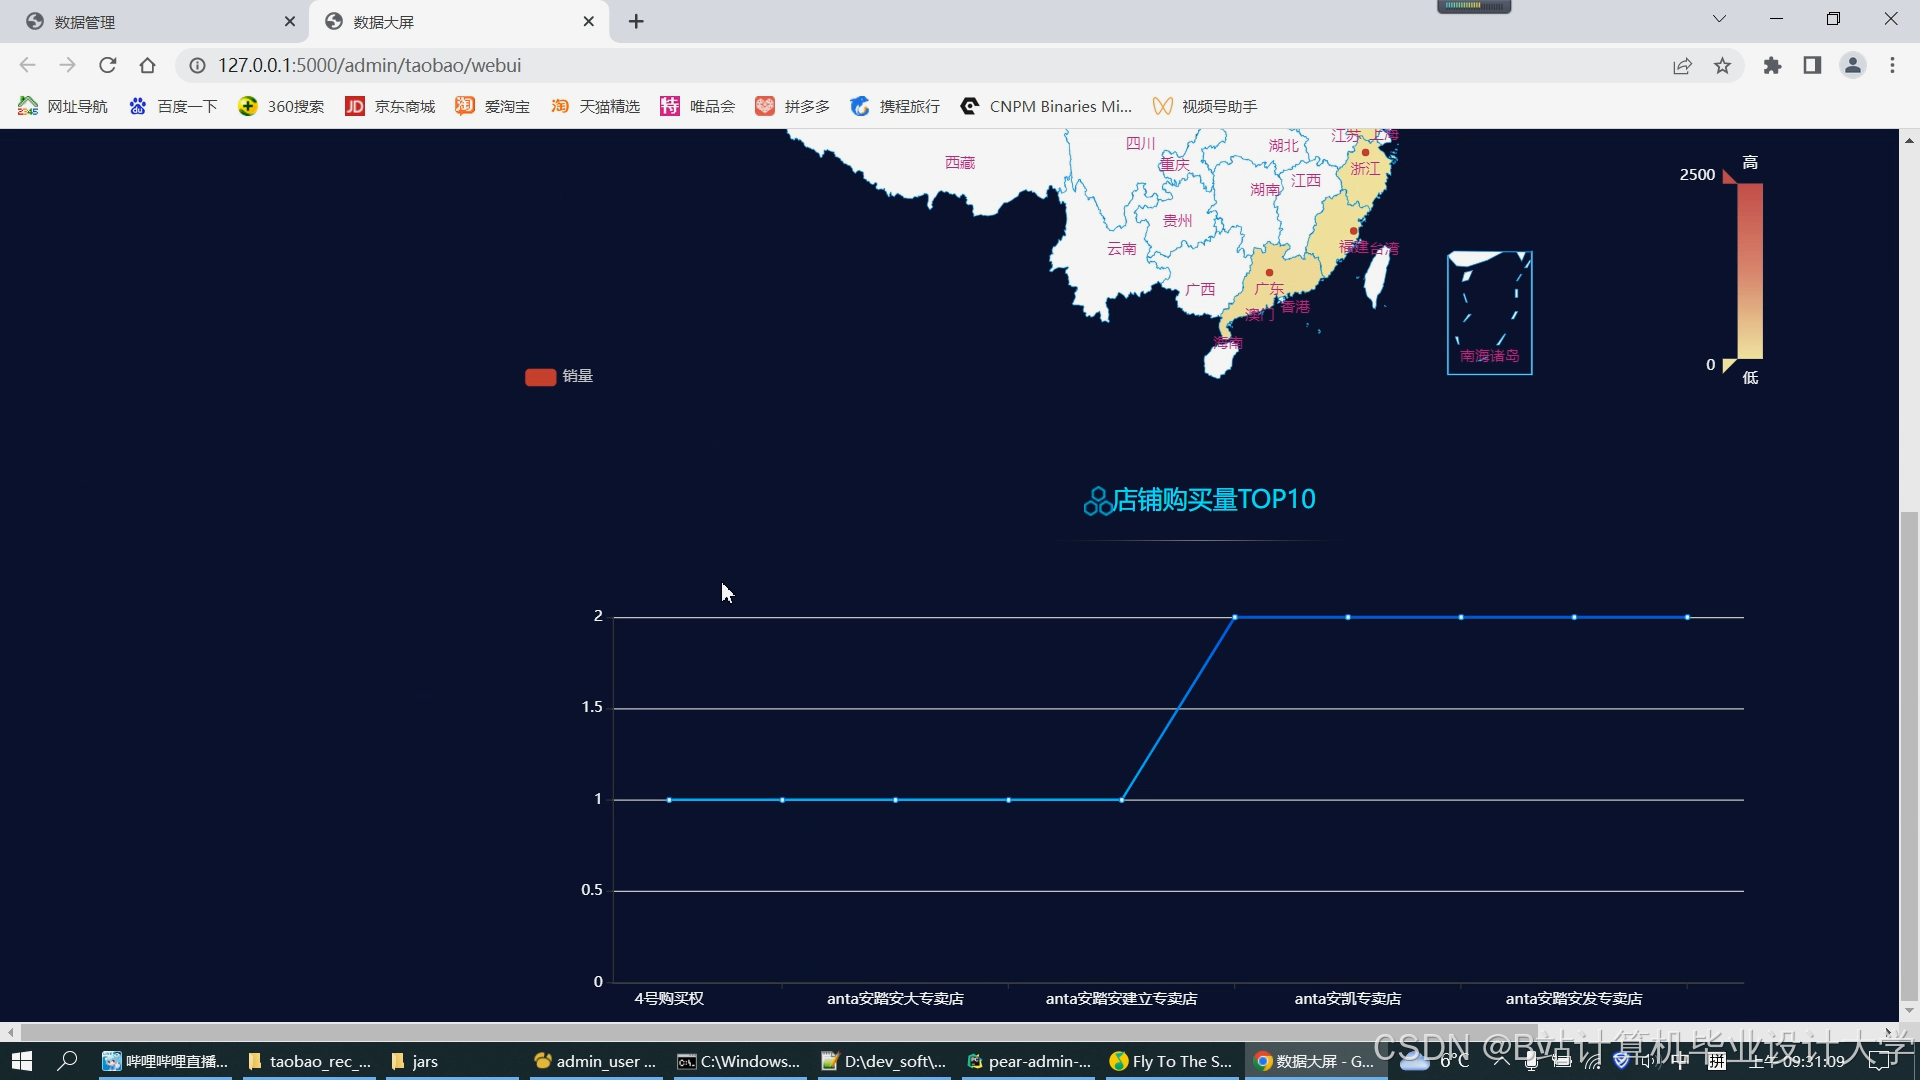Click the home page icon
The image size is (1920, 1080).
coord(147,66)
